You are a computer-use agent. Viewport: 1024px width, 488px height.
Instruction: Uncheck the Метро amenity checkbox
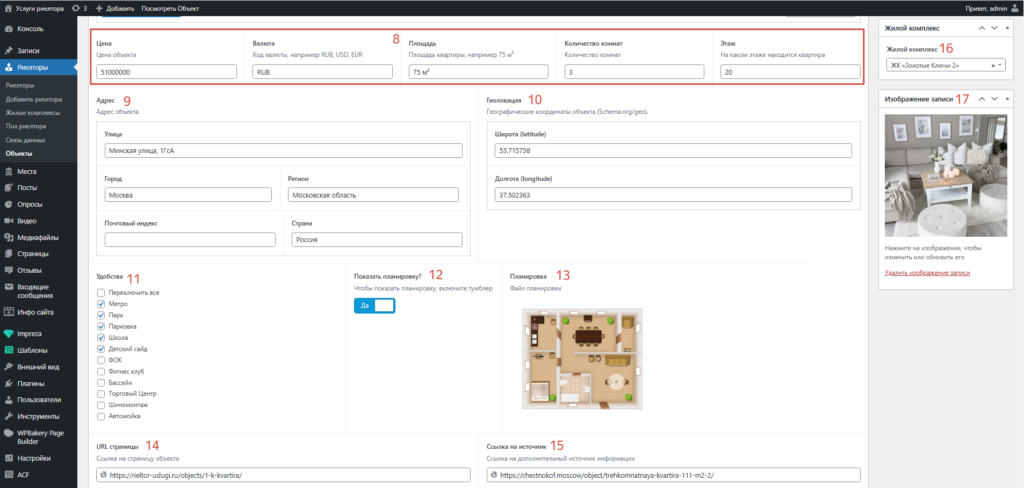pos(101,304)
